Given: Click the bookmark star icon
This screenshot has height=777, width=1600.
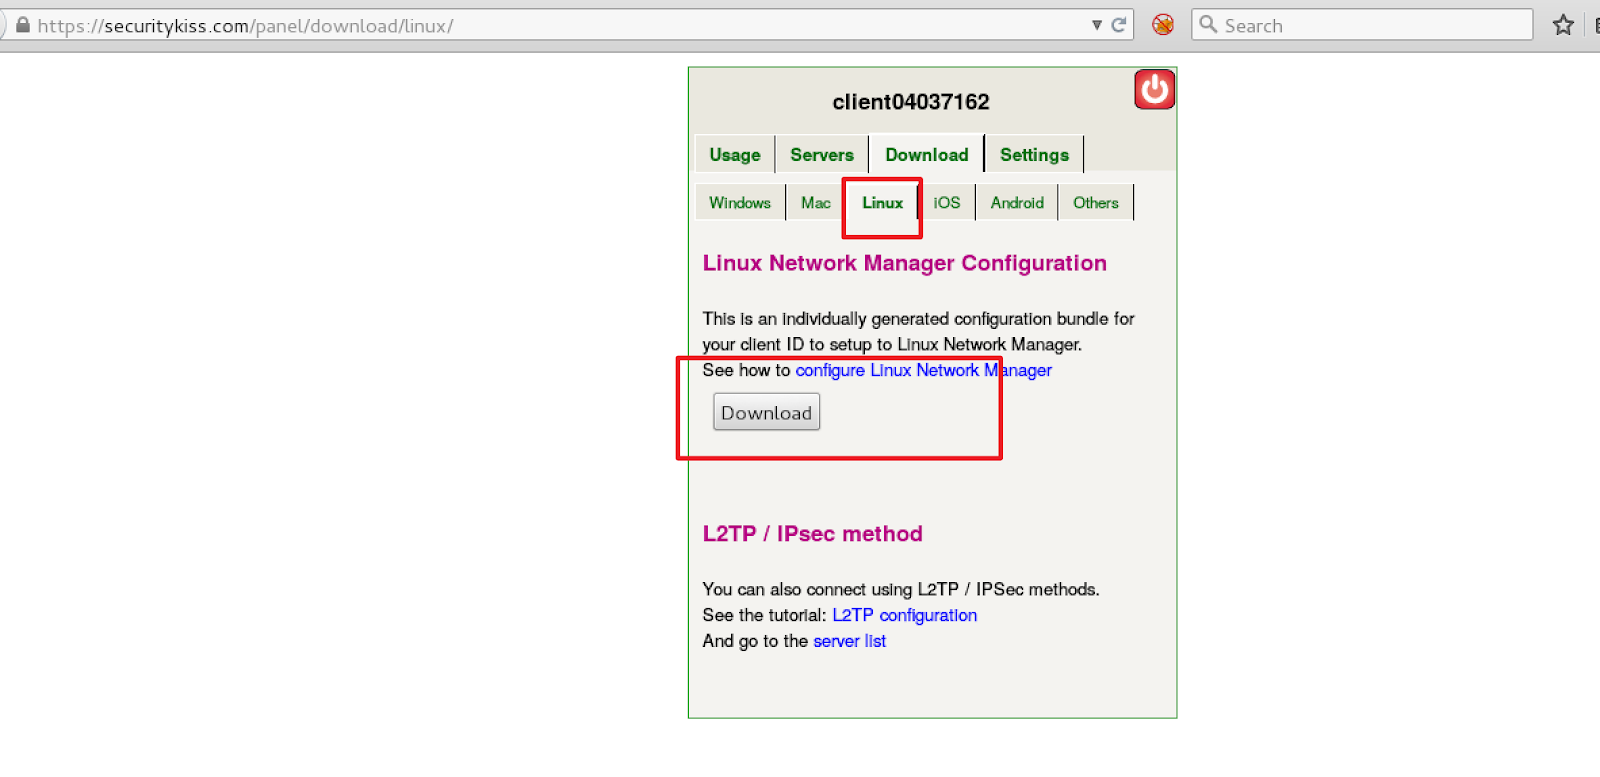Looking at the screenshot, I should coord(1563,25).
